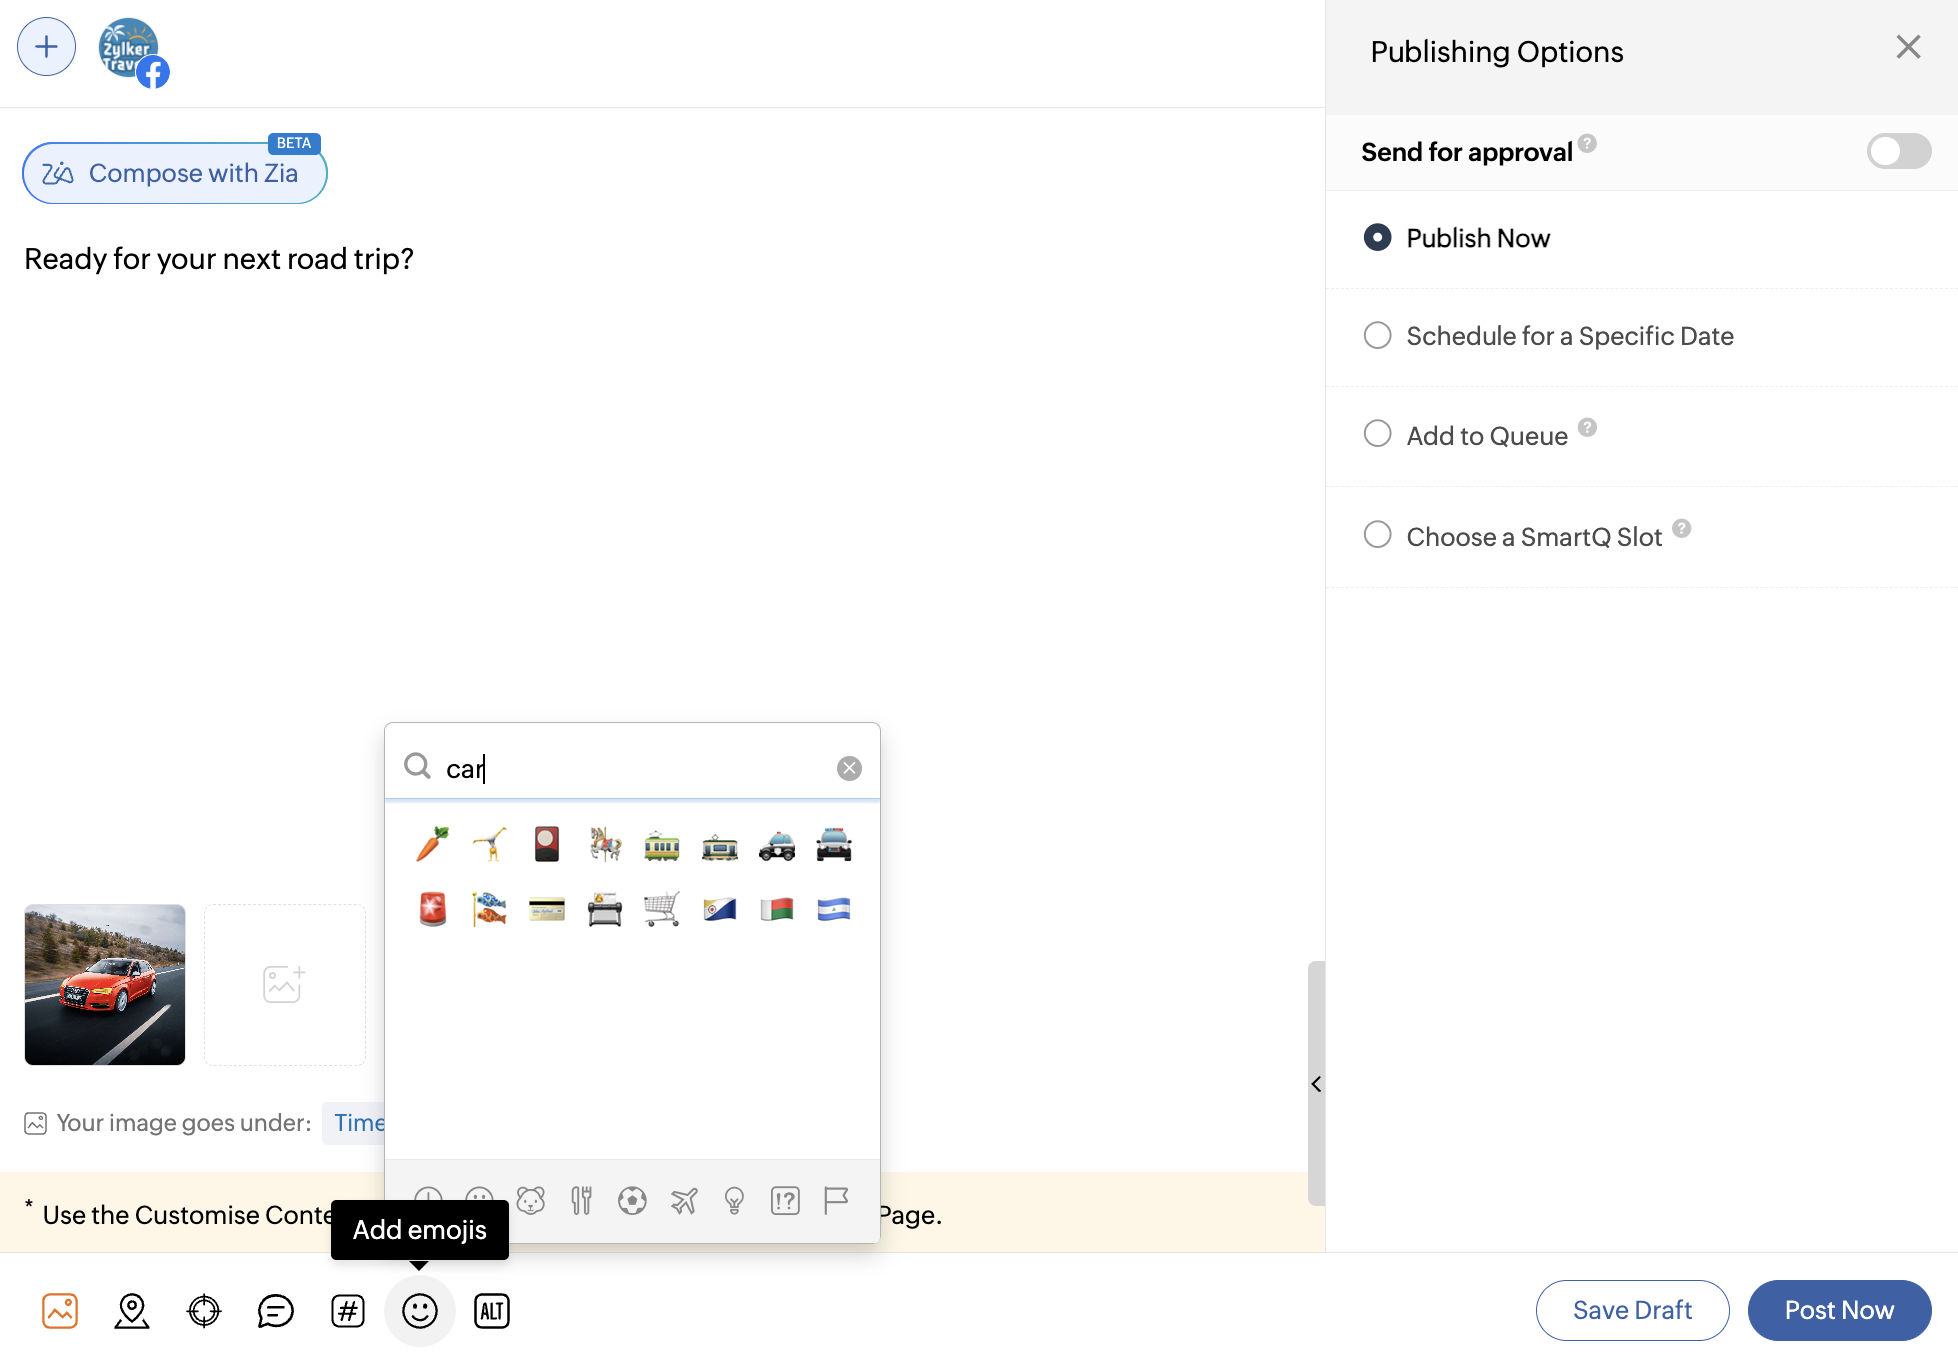Click the ALT text icon
Image resolution: width=1958 pixels, height=1358 pixels.
tap(492, 1310)
